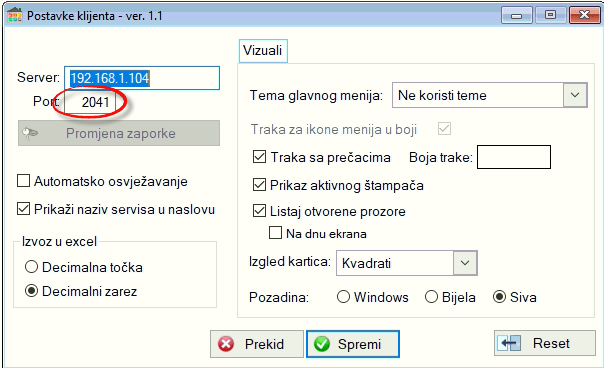Toggle Traka sa prečacima checkbox
Image resolution: width=604 pixels, height=368 pixels.
(x=259, y=157)
